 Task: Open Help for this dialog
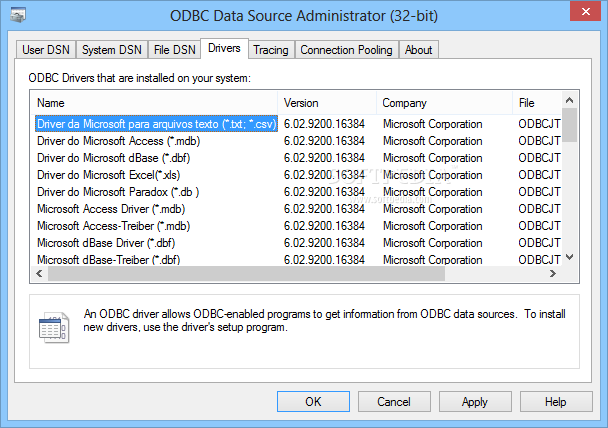point(556,402)
